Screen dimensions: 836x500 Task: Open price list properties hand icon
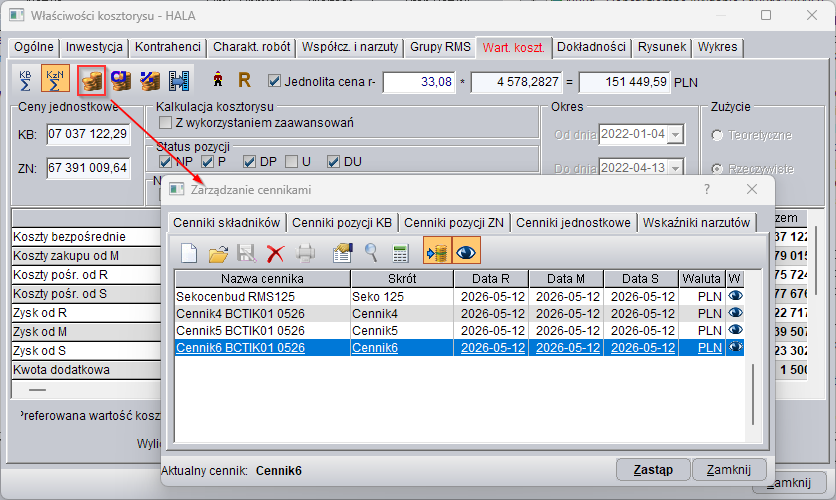coord(342,253)
